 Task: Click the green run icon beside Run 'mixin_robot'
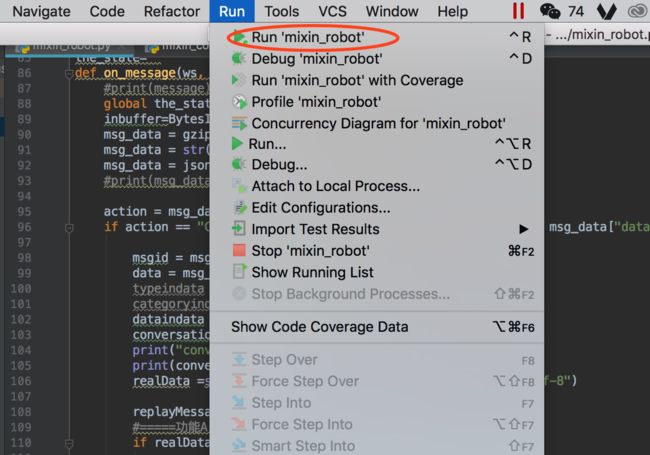tap(239, 37)
